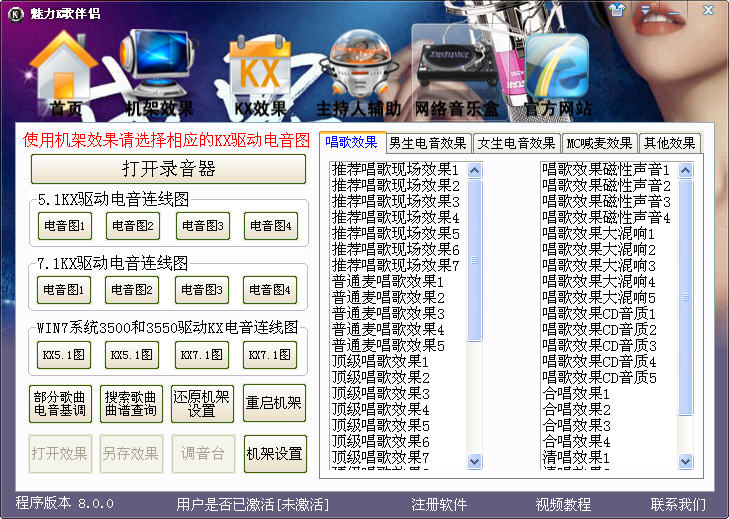Click the first KX5.1图 button
Image resolution: width=729 pixels, height=519 pixels.
click(x=64, y=355)
